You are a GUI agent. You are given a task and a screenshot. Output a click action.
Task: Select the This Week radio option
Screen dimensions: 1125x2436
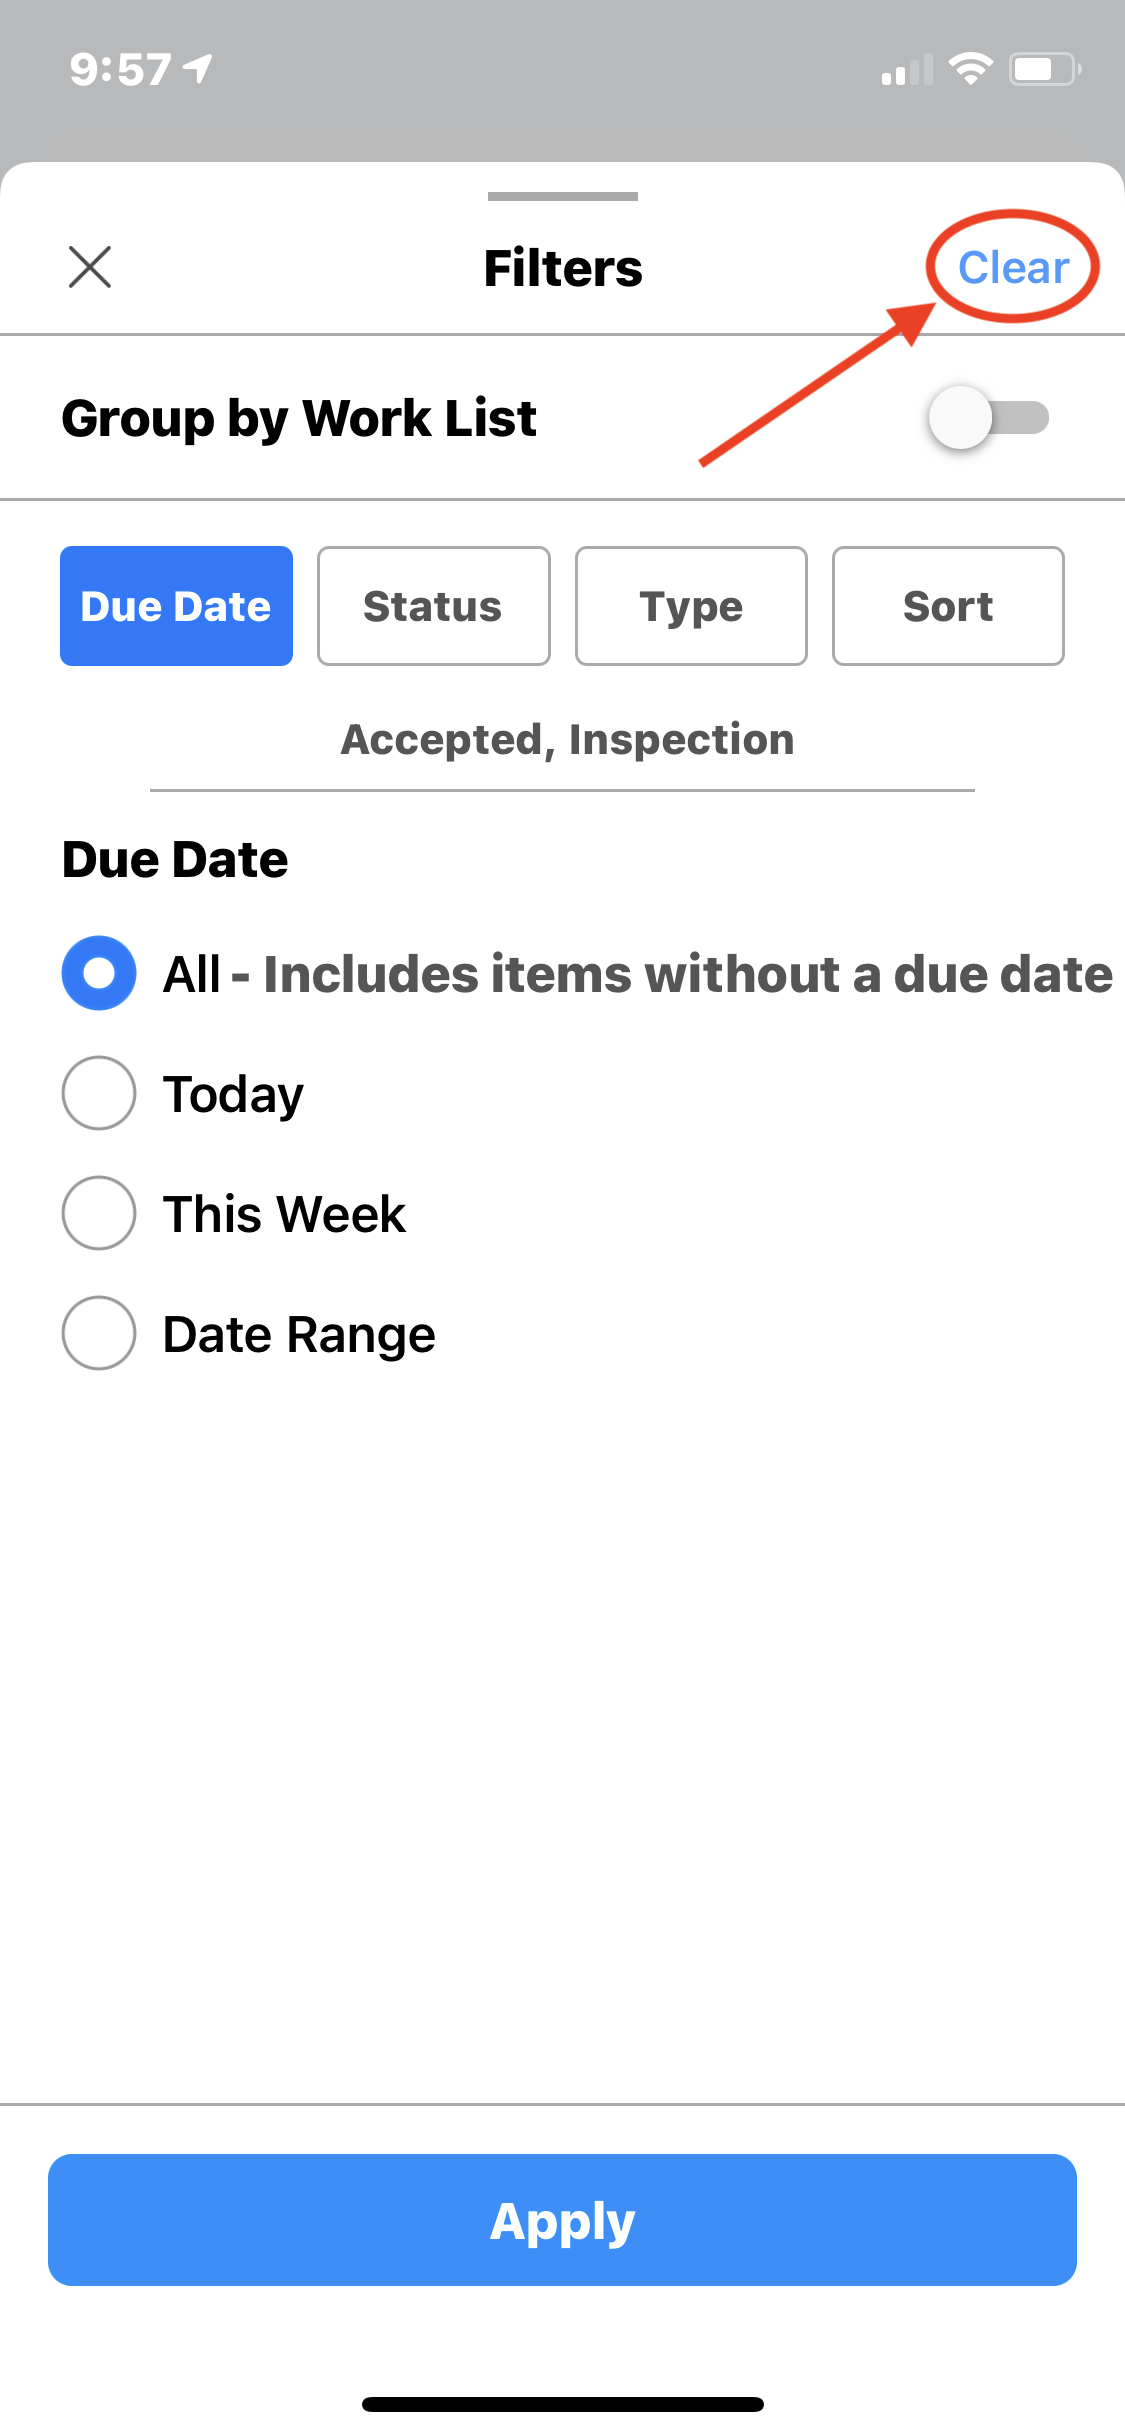point(99,1213)
